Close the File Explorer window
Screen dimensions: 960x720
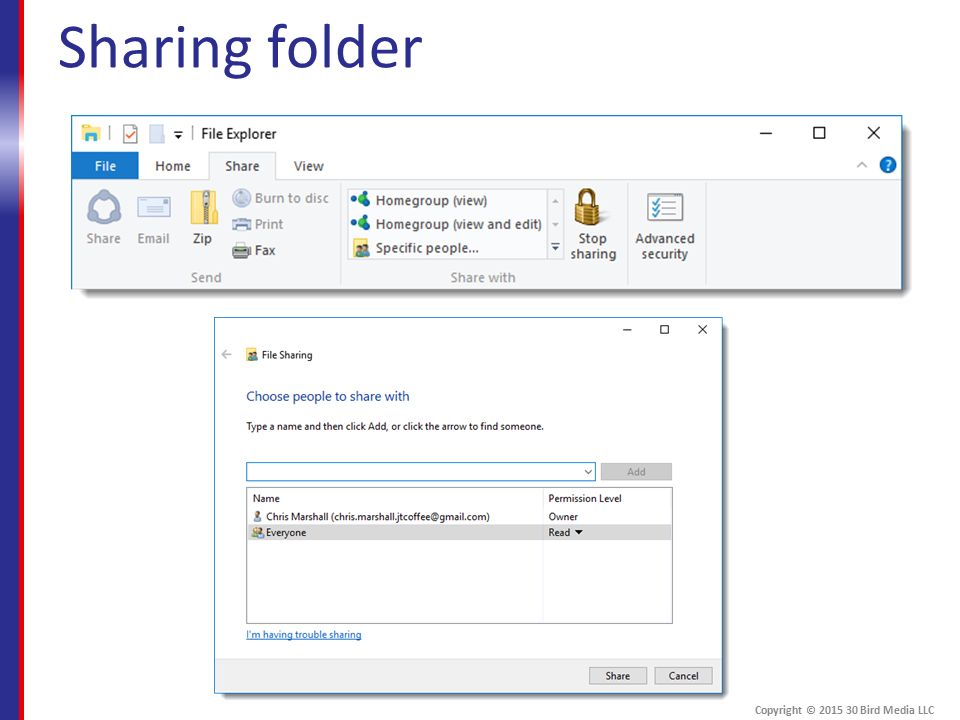(874, 133)
